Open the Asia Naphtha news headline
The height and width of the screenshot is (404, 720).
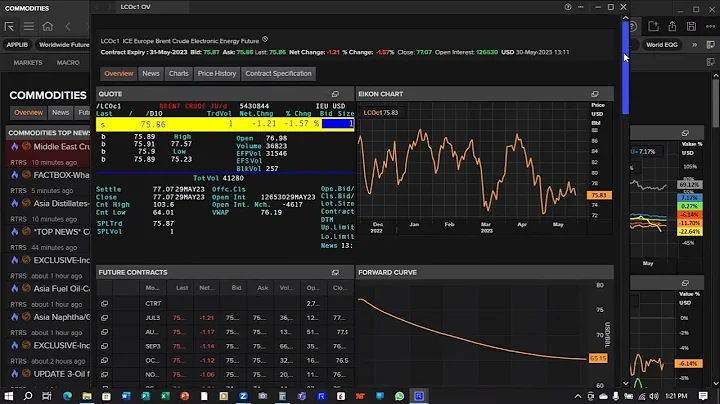(x=62, y=317)
